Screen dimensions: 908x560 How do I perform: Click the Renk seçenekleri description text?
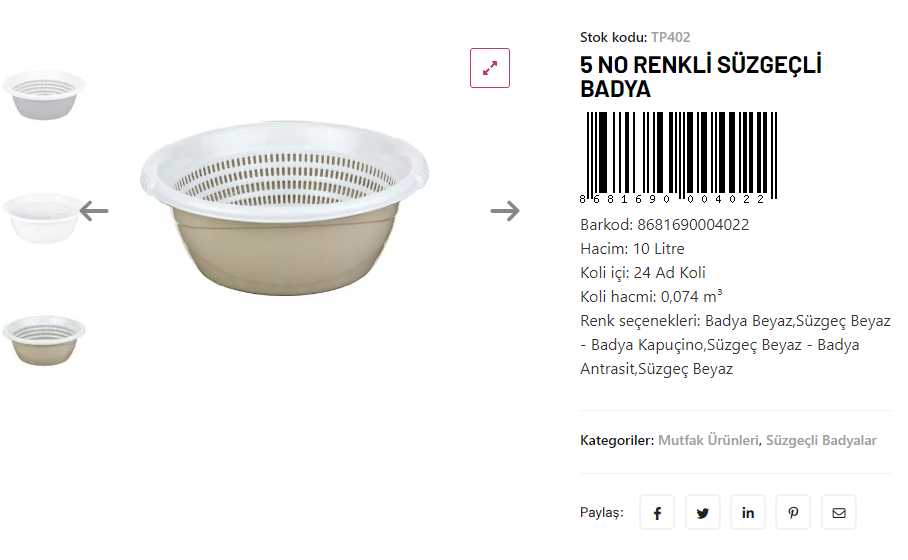pos(735,345)
